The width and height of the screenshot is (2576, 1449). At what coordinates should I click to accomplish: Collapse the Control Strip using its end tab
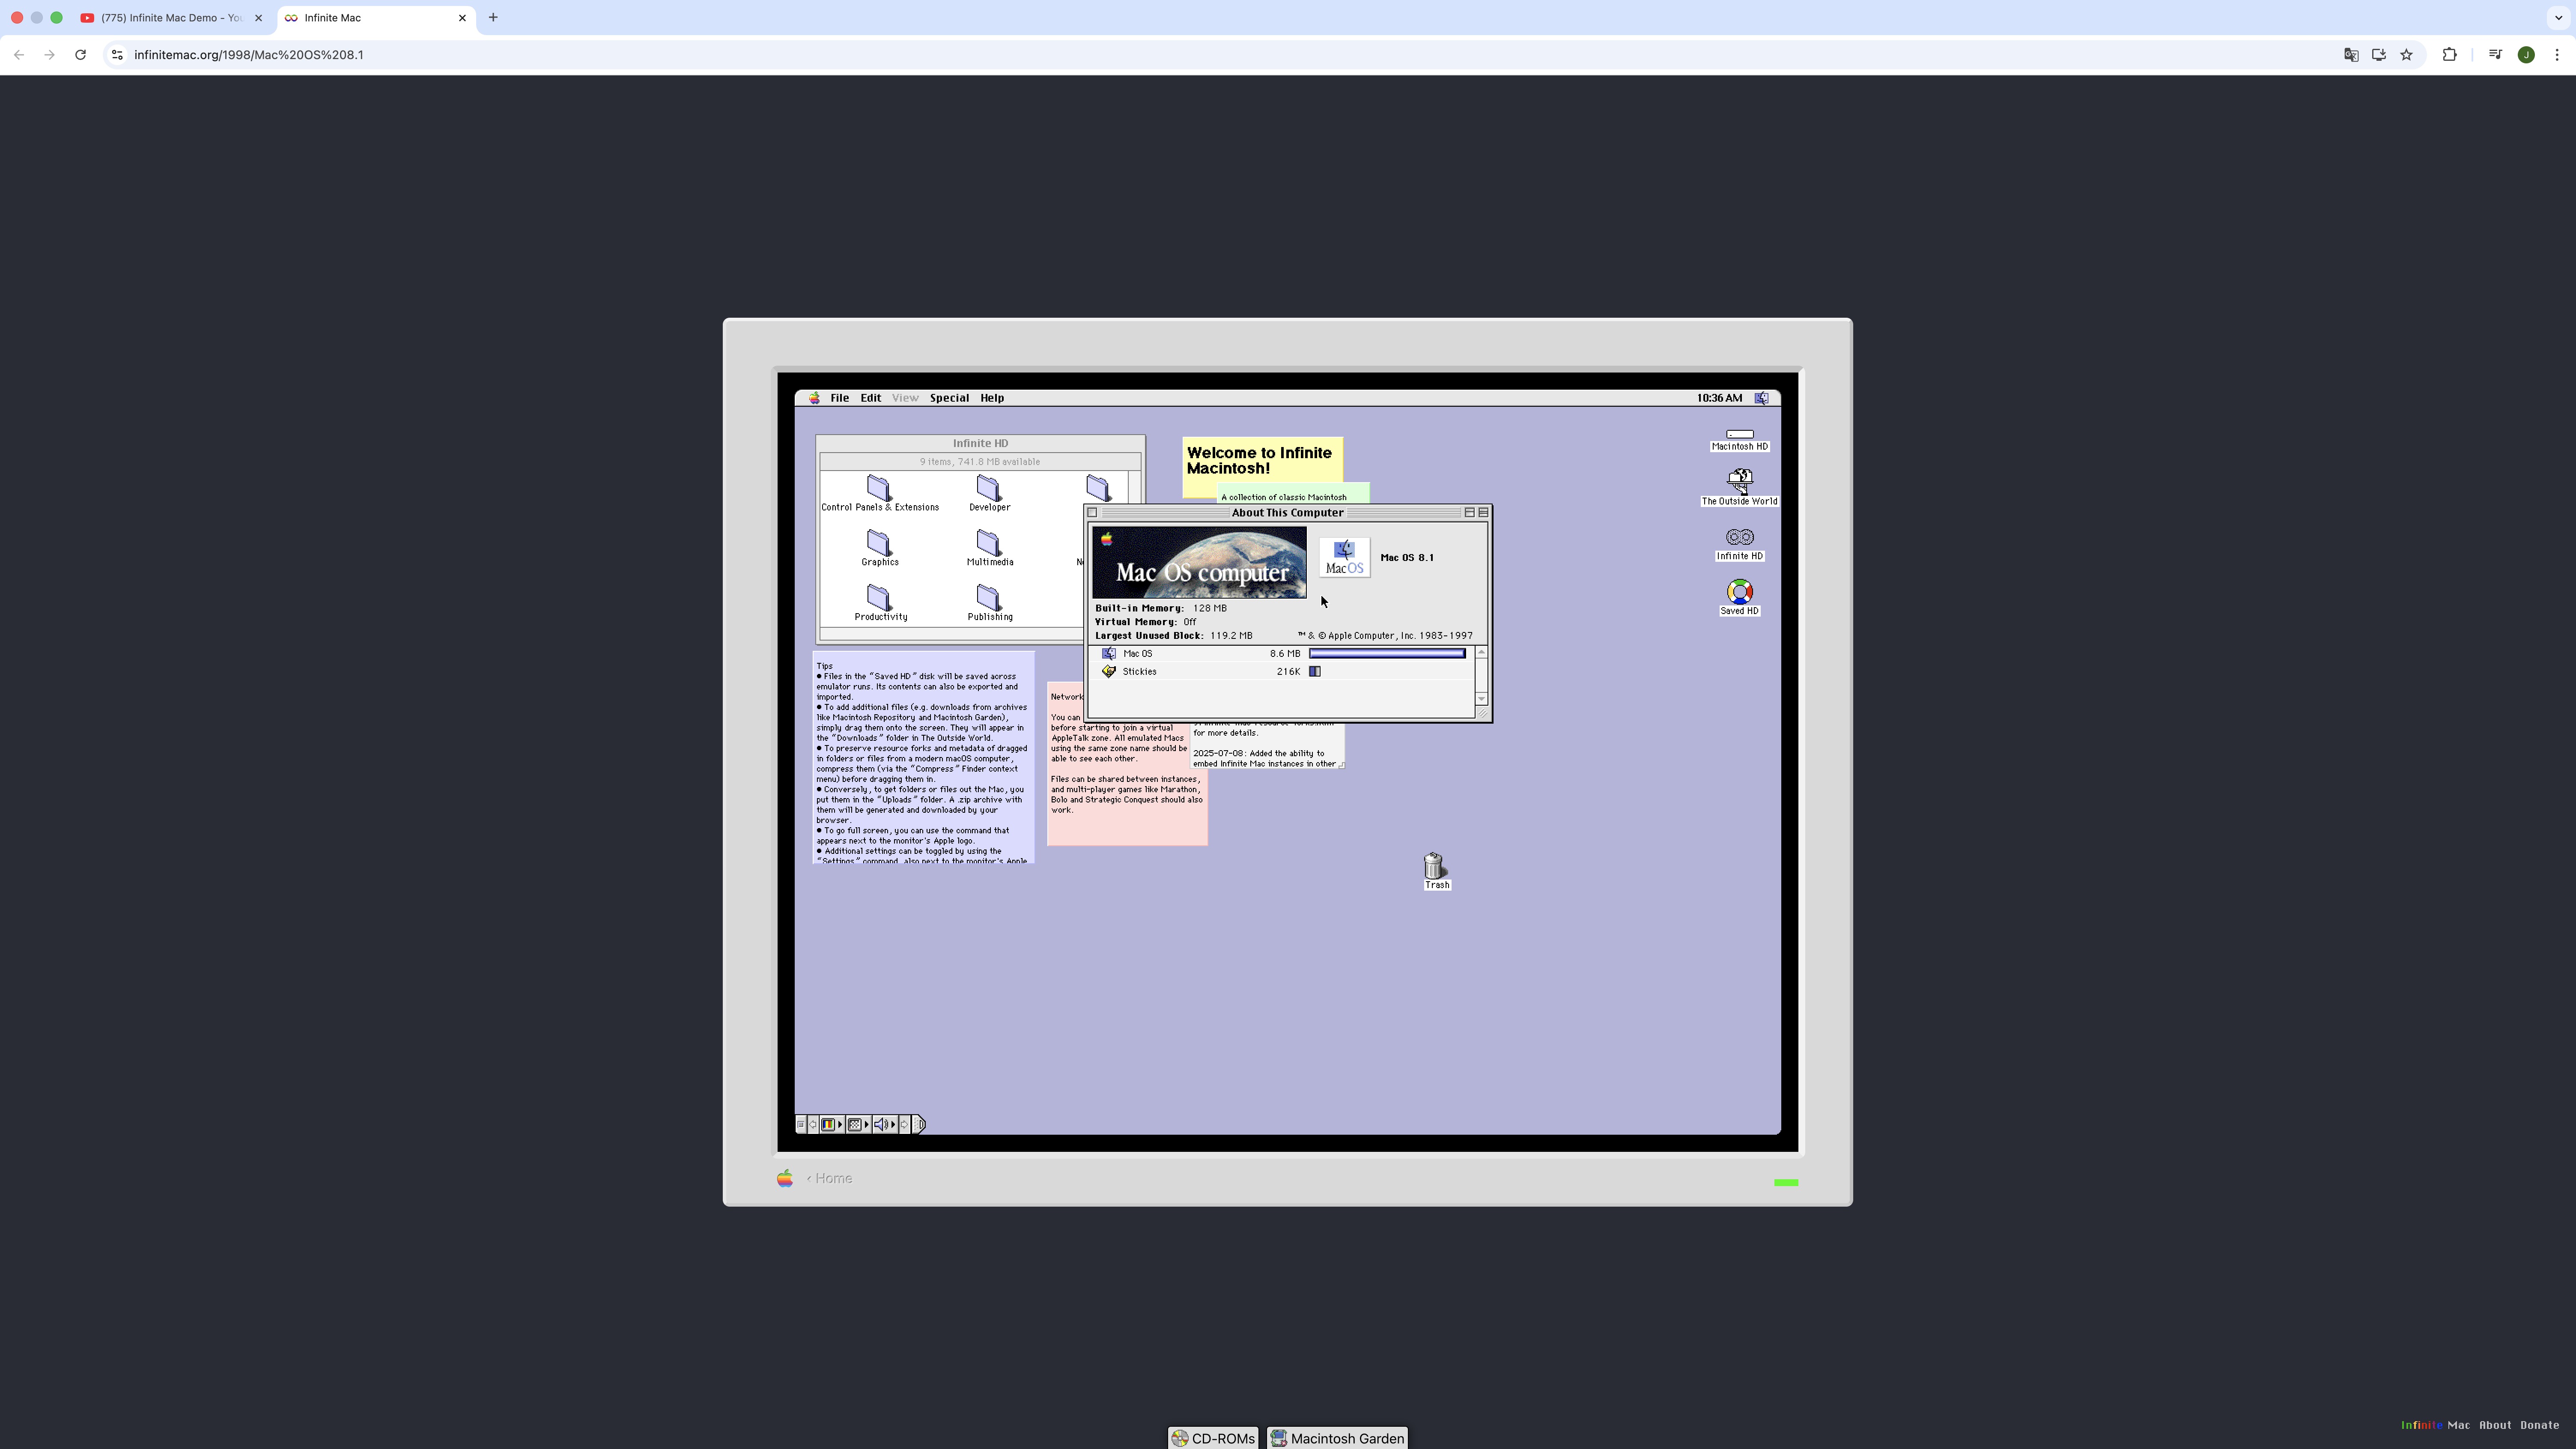(919, 1125)
